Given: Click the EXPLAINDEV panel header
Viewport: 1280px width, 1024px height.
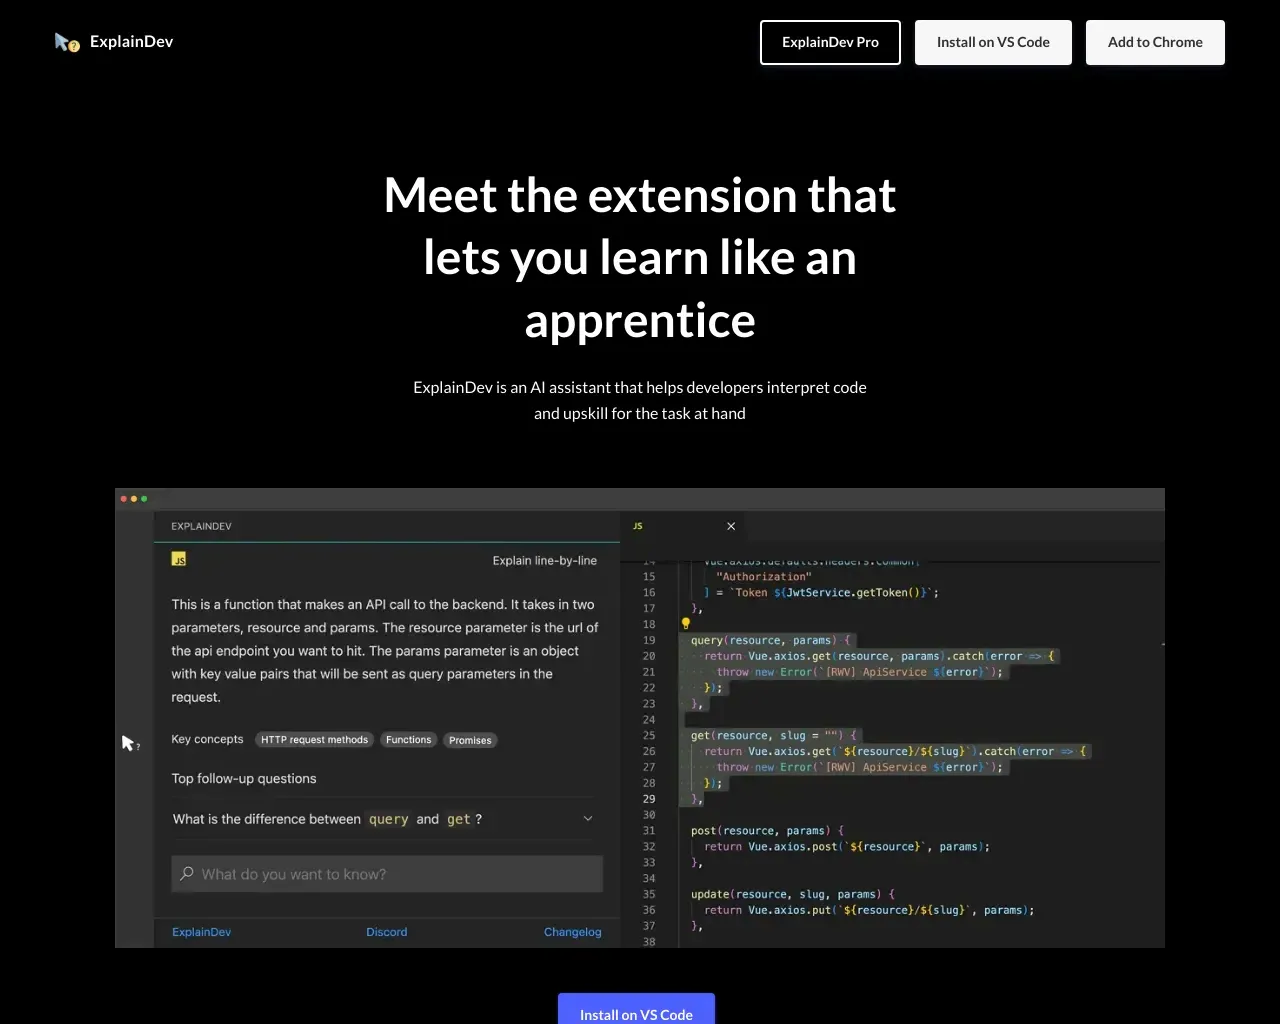Looking at the screenshot, I should [x=201, y=526].
